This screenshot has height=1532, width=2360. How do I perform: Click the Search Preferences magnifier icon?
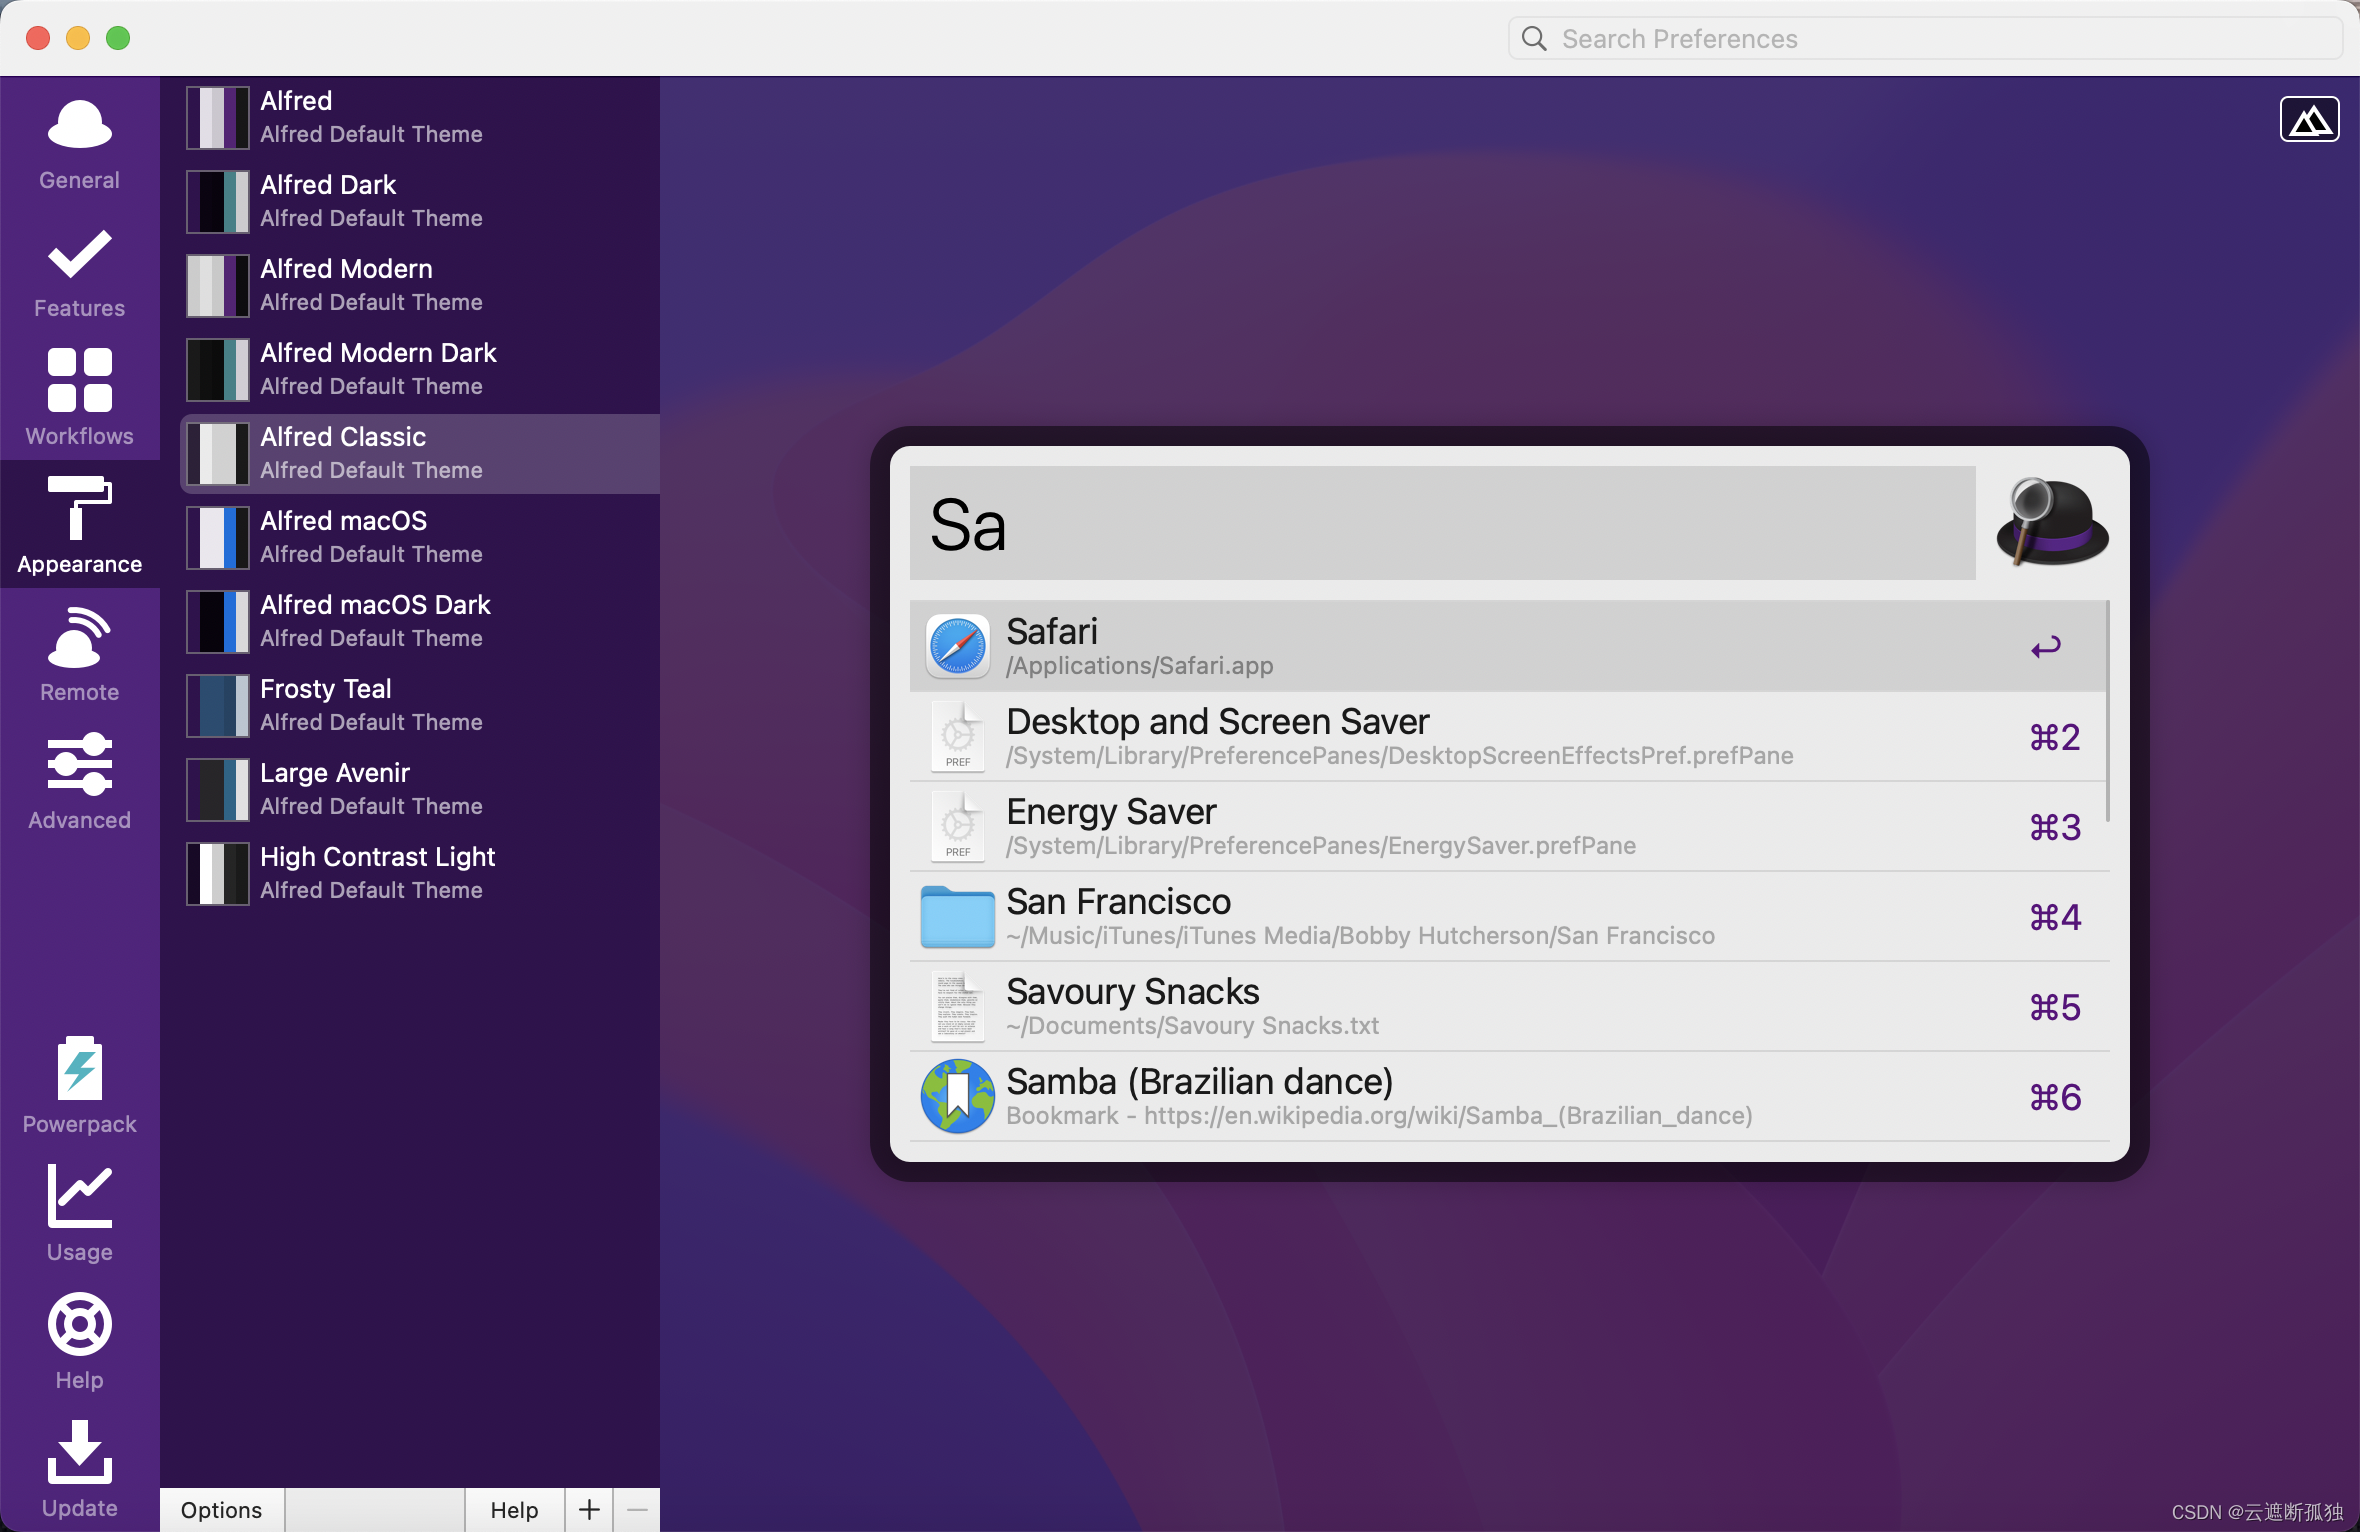1534,38
